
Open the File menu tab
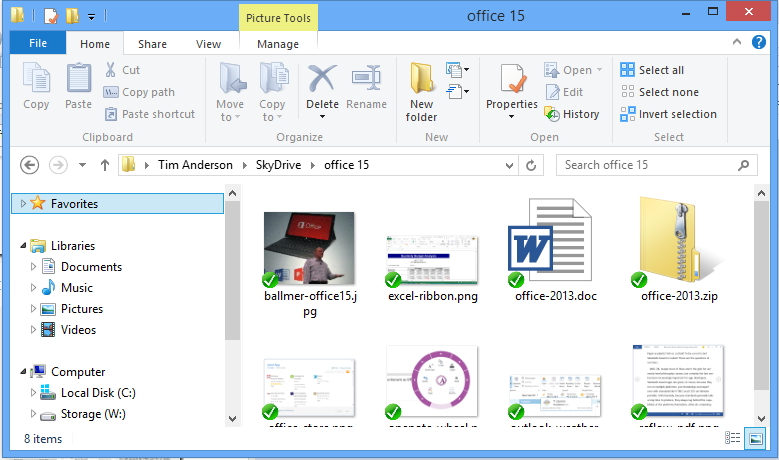pyautogui.click(x=38, y=43)
